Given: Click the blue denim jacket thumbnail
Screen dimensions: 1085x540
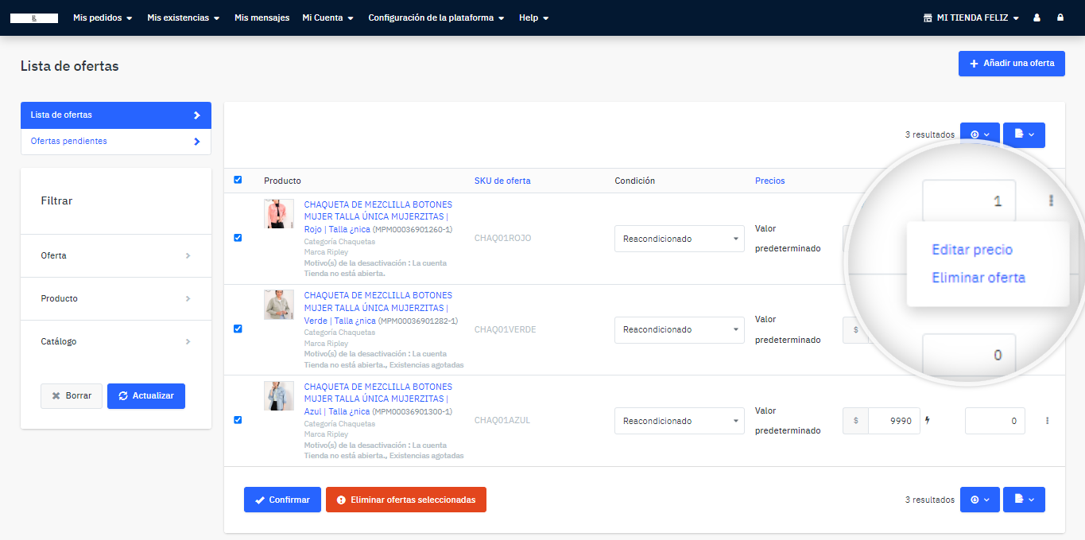Looking at the screenshot, I should [279, 396].
